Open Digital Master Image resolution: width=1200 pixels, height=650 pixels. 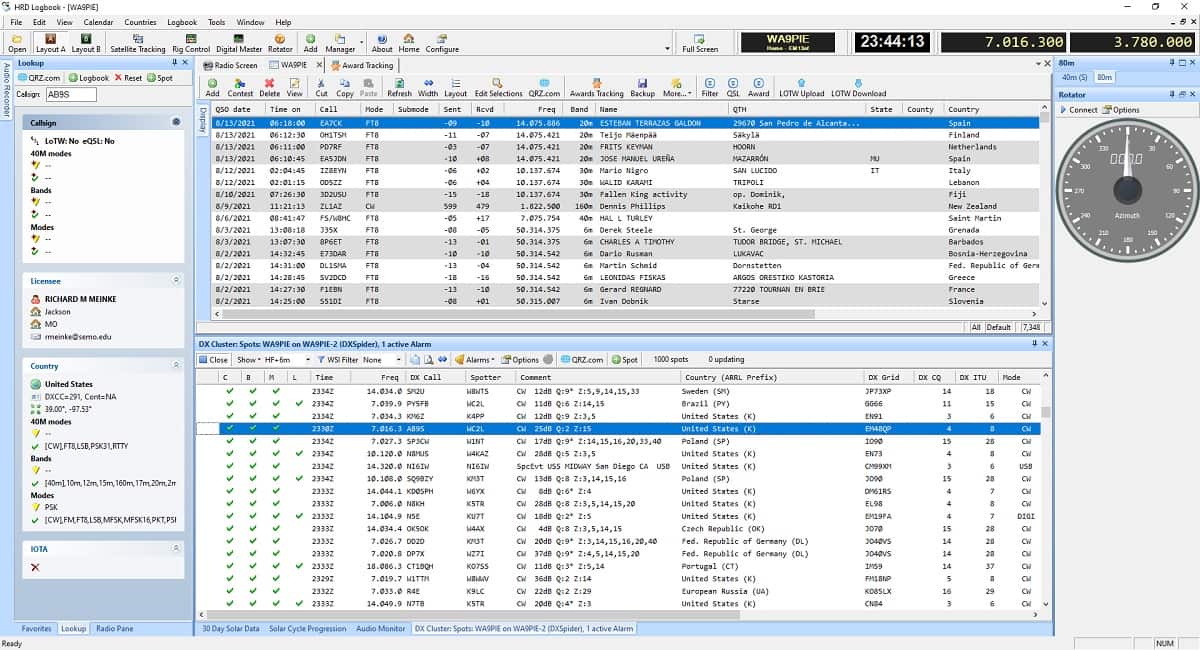pyautogui.click(x=238, y=42)
